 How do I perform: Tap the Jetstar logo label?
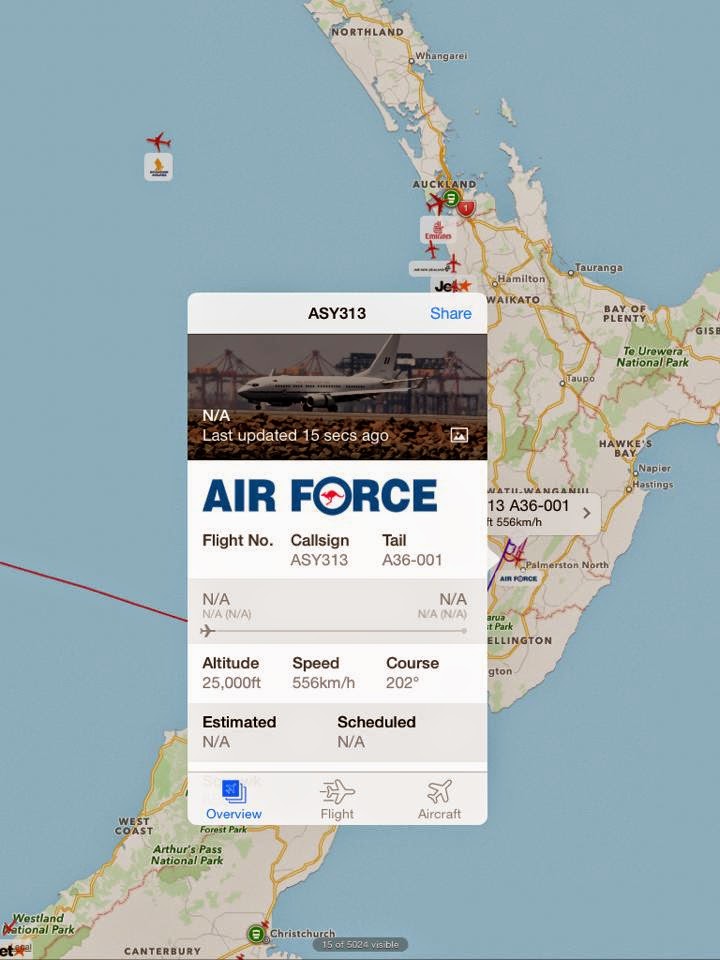click(x=452, y=286)
